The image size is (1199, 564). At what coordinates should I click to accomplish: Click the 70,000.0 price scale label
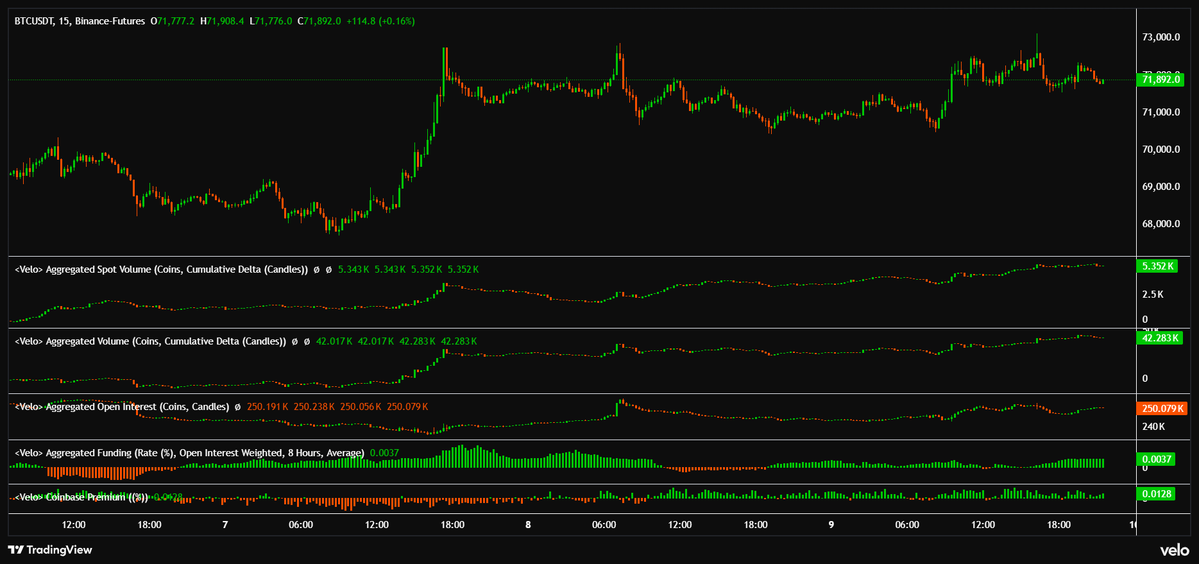(1162, 150)
